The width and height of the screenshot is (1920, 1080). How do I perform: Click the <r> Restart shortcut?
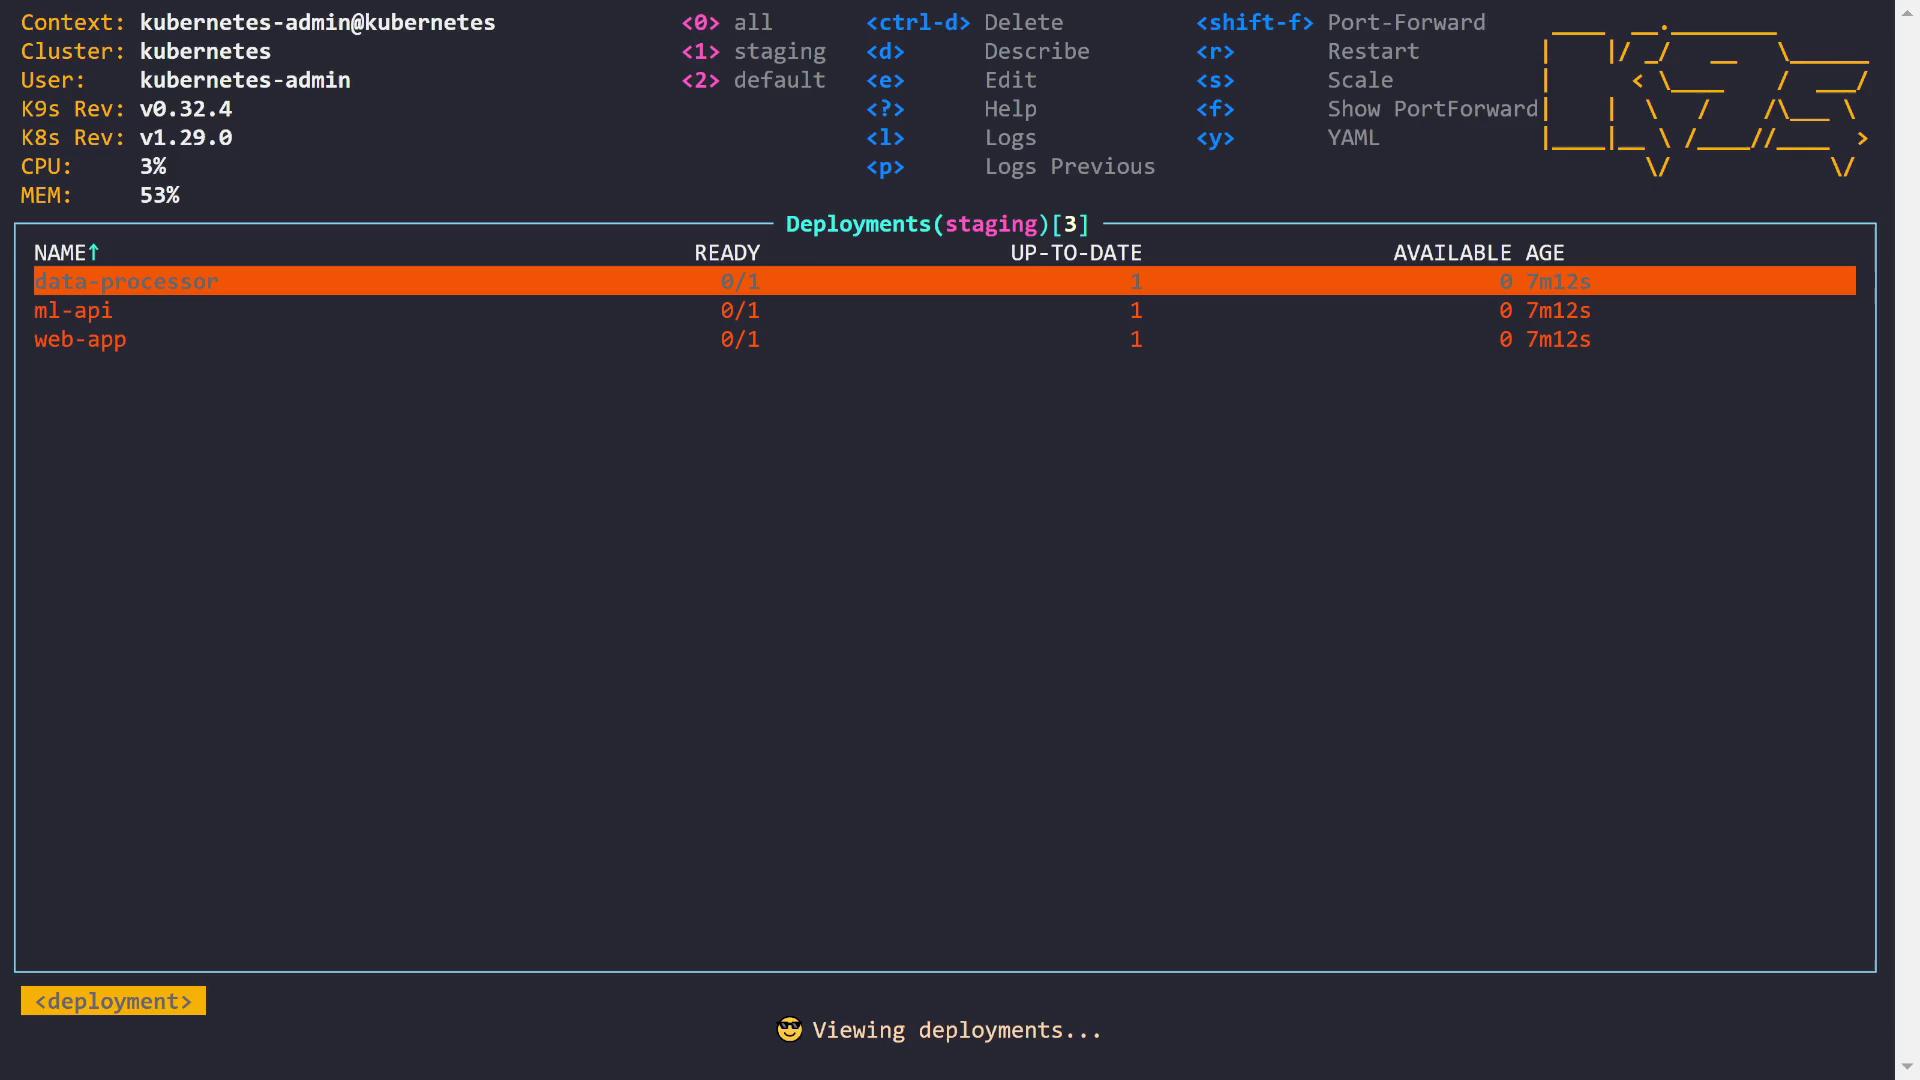point(1215,51)
